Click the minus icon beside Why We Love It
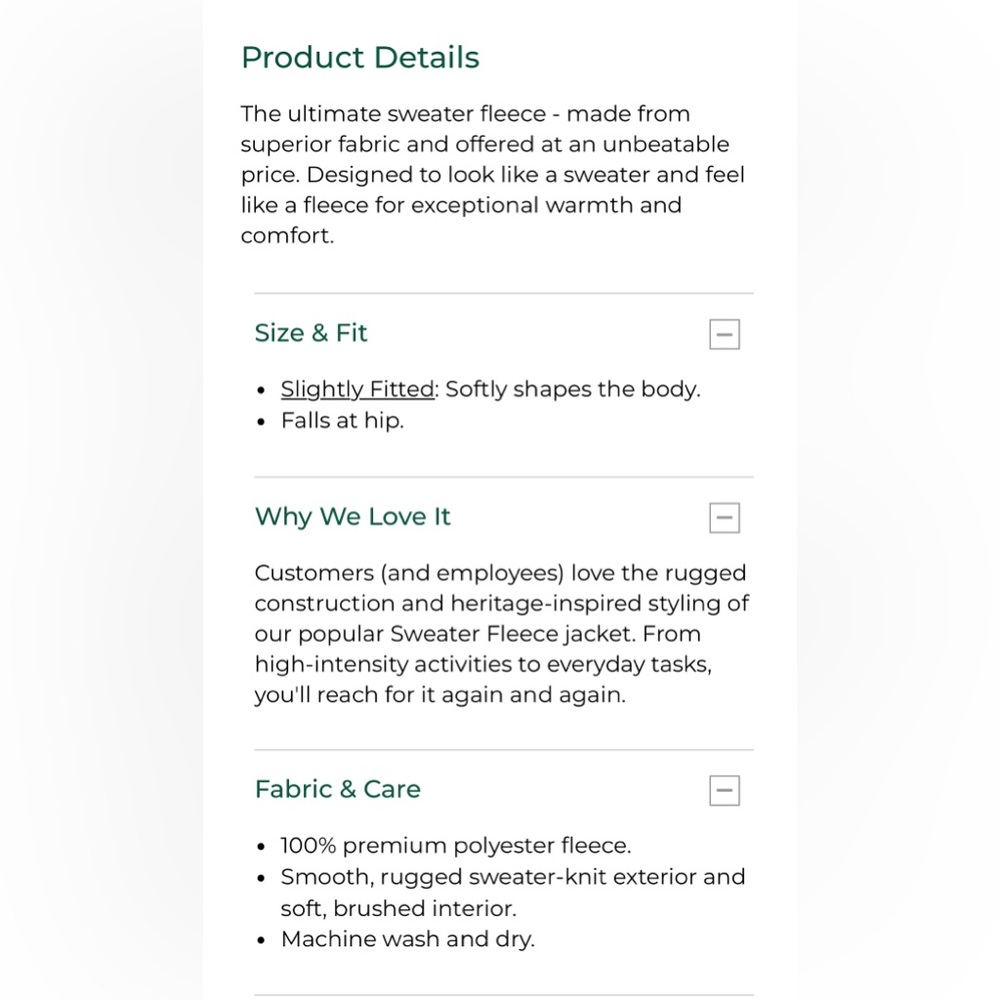 click(x=724, y=518)
